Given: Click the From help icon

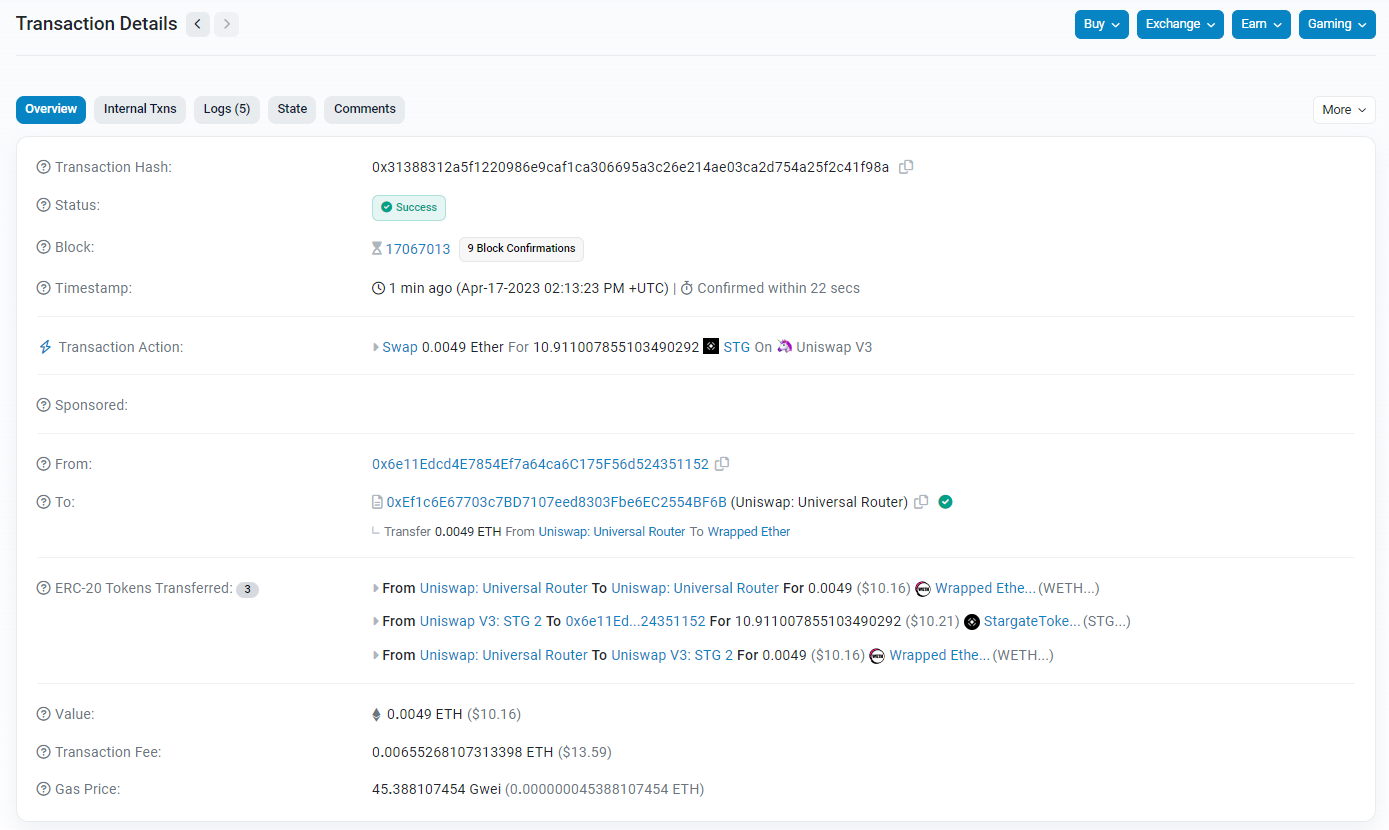Looking at the screenshot, I should coord(43,464).
